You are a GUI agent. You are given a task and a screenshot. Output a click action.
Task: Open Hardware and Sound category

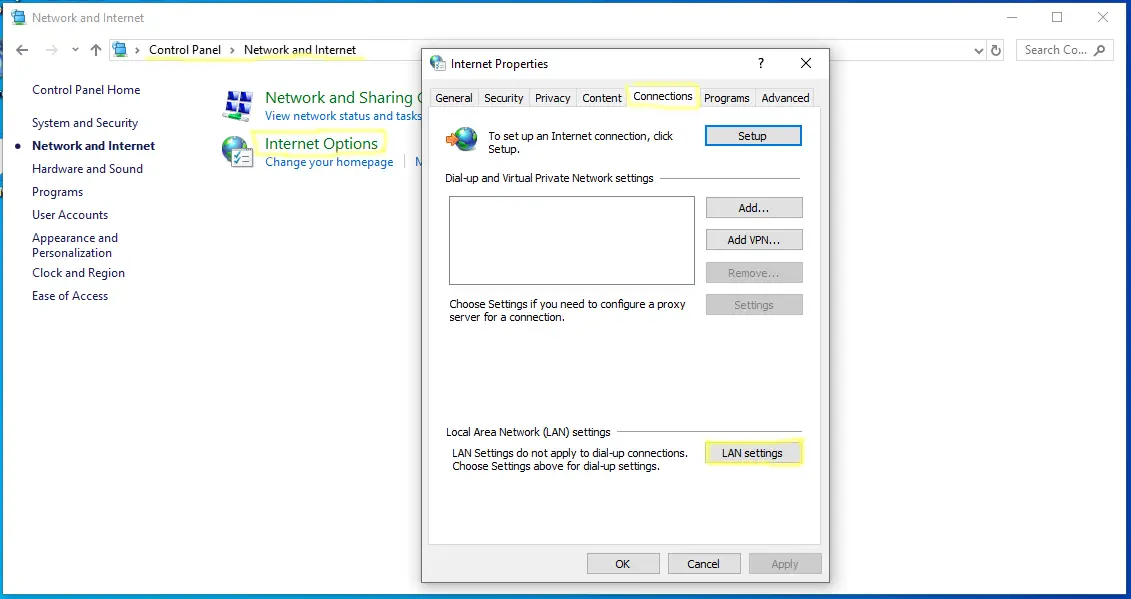[87, 169]
